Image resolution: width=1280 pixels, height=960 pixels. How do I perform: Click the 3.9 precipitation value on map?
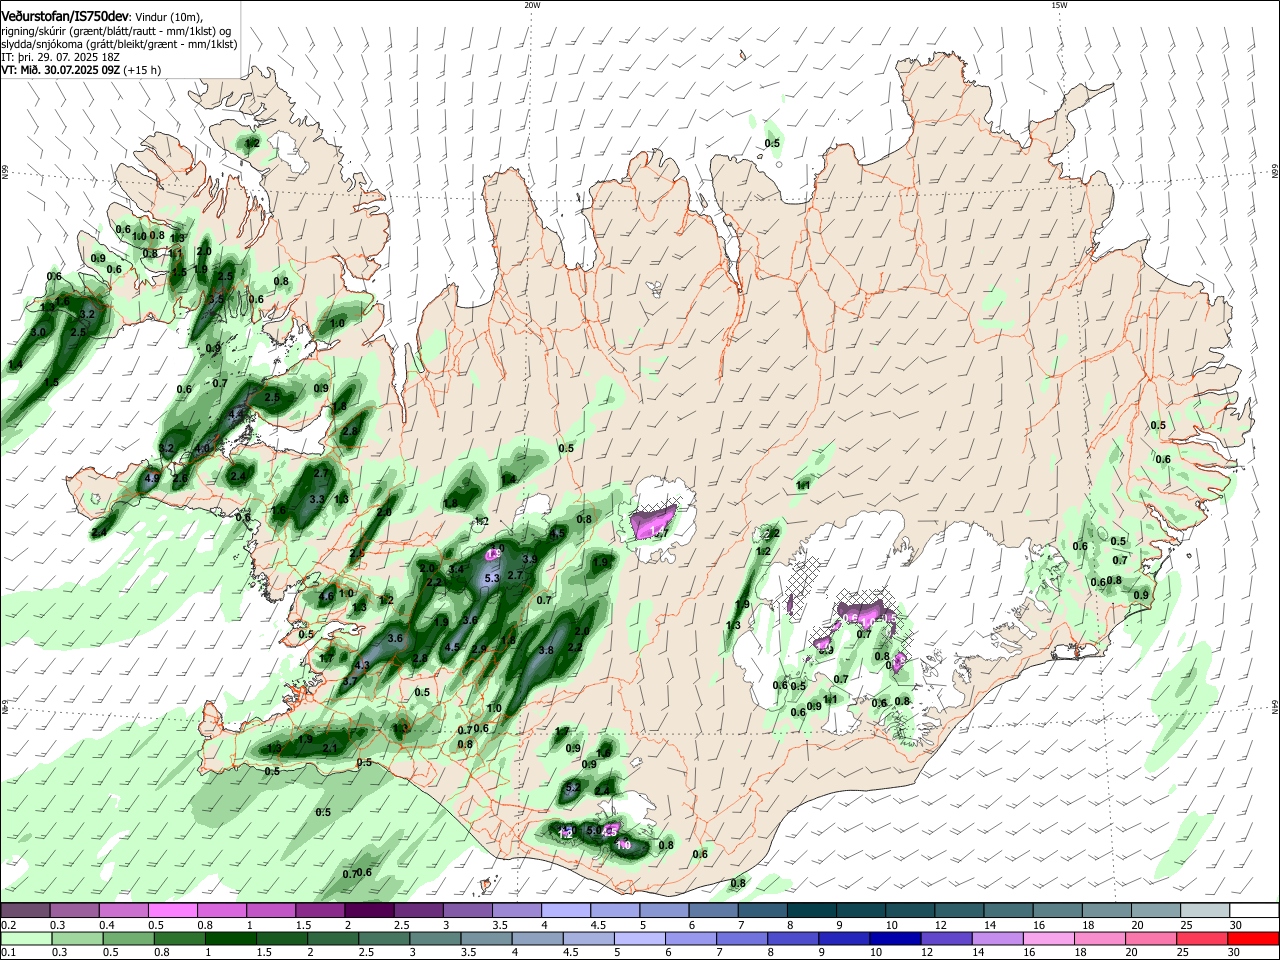530,559
